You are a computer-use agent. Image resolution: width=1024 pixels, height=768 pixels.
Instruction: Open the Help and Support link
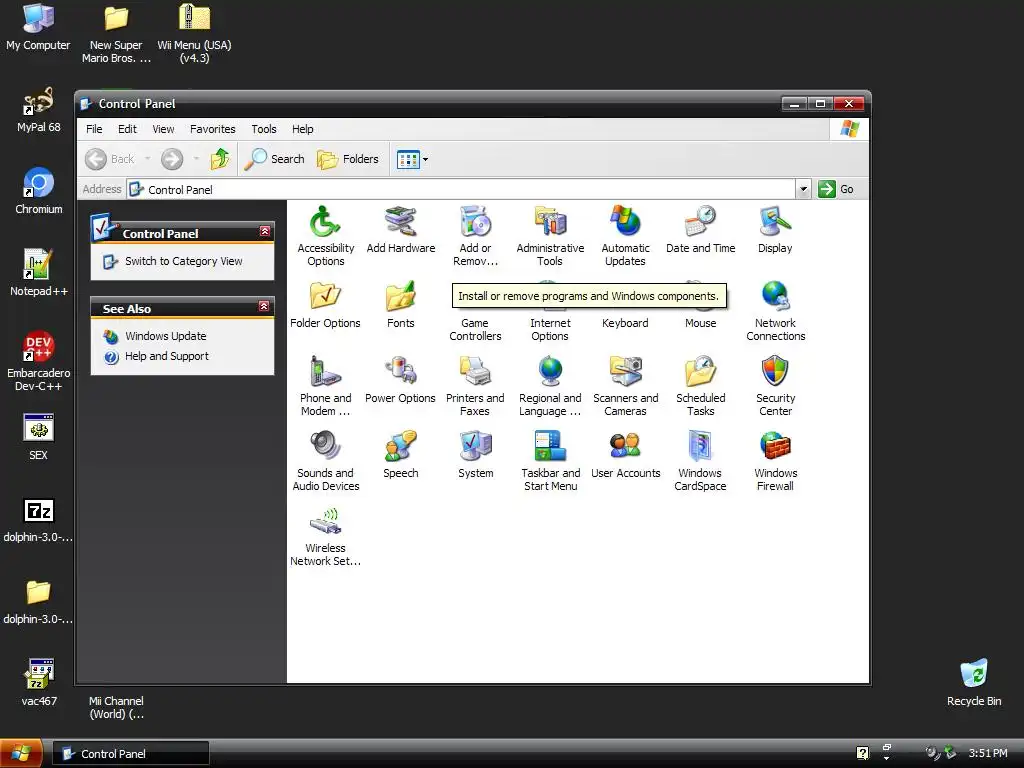[x=167, y=357]
